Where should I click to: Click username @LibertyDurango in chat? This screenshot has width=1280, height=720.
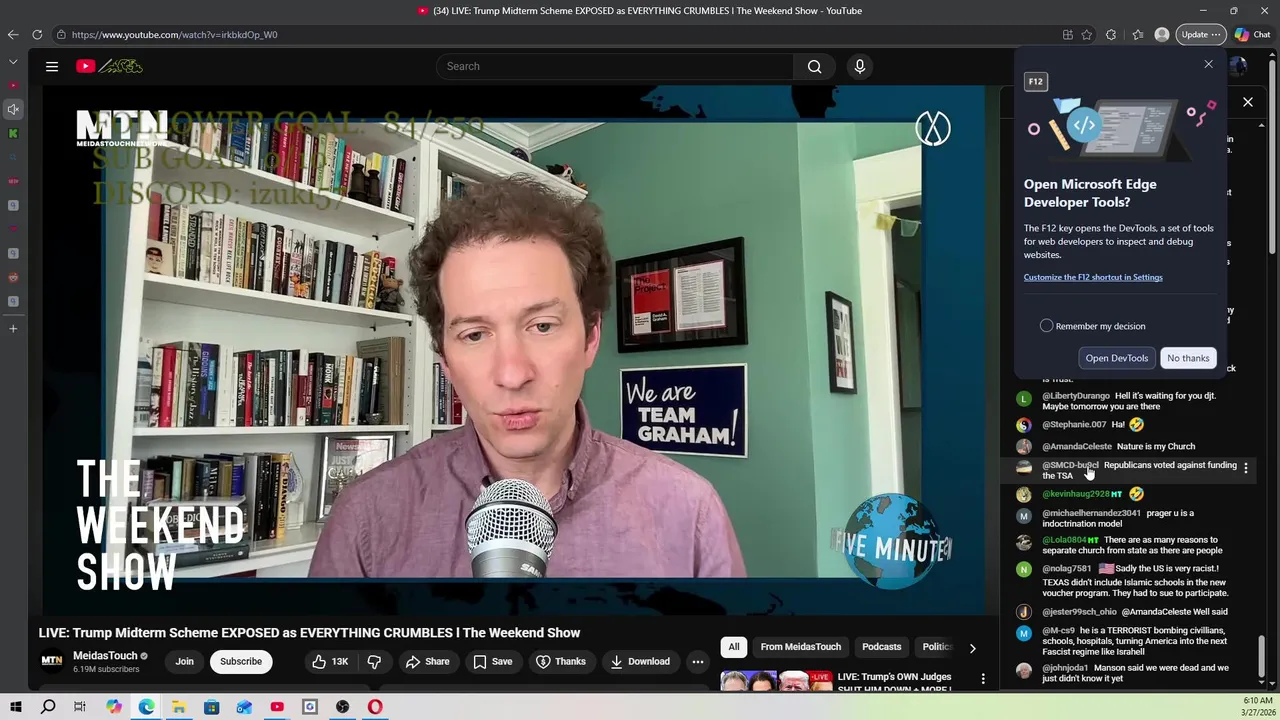pos(1076,396)
